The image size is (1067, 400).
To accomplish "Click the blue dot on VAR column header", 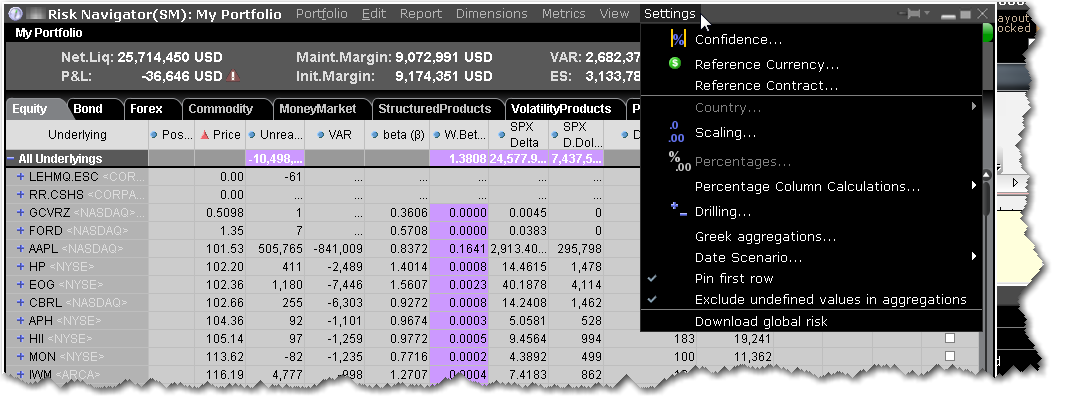I will click(313, 134).
